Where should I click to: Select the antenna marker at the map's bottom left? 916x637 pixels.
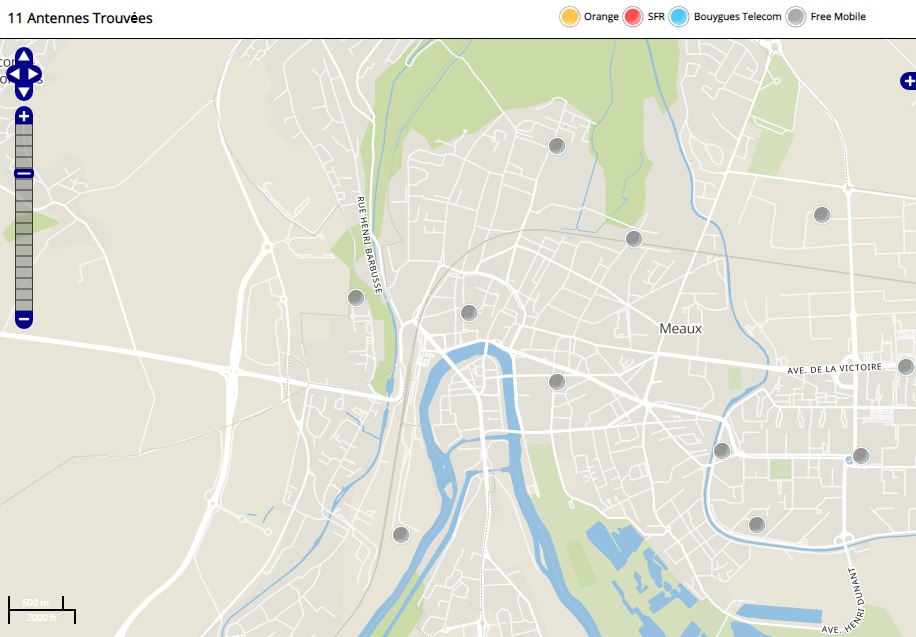coord(401,535)
